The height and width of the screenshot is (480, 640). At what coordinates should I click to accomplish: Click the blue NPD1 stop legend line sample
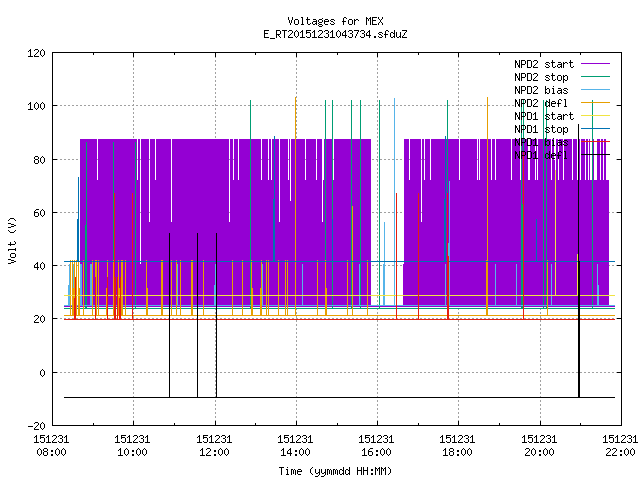(596, 129)
